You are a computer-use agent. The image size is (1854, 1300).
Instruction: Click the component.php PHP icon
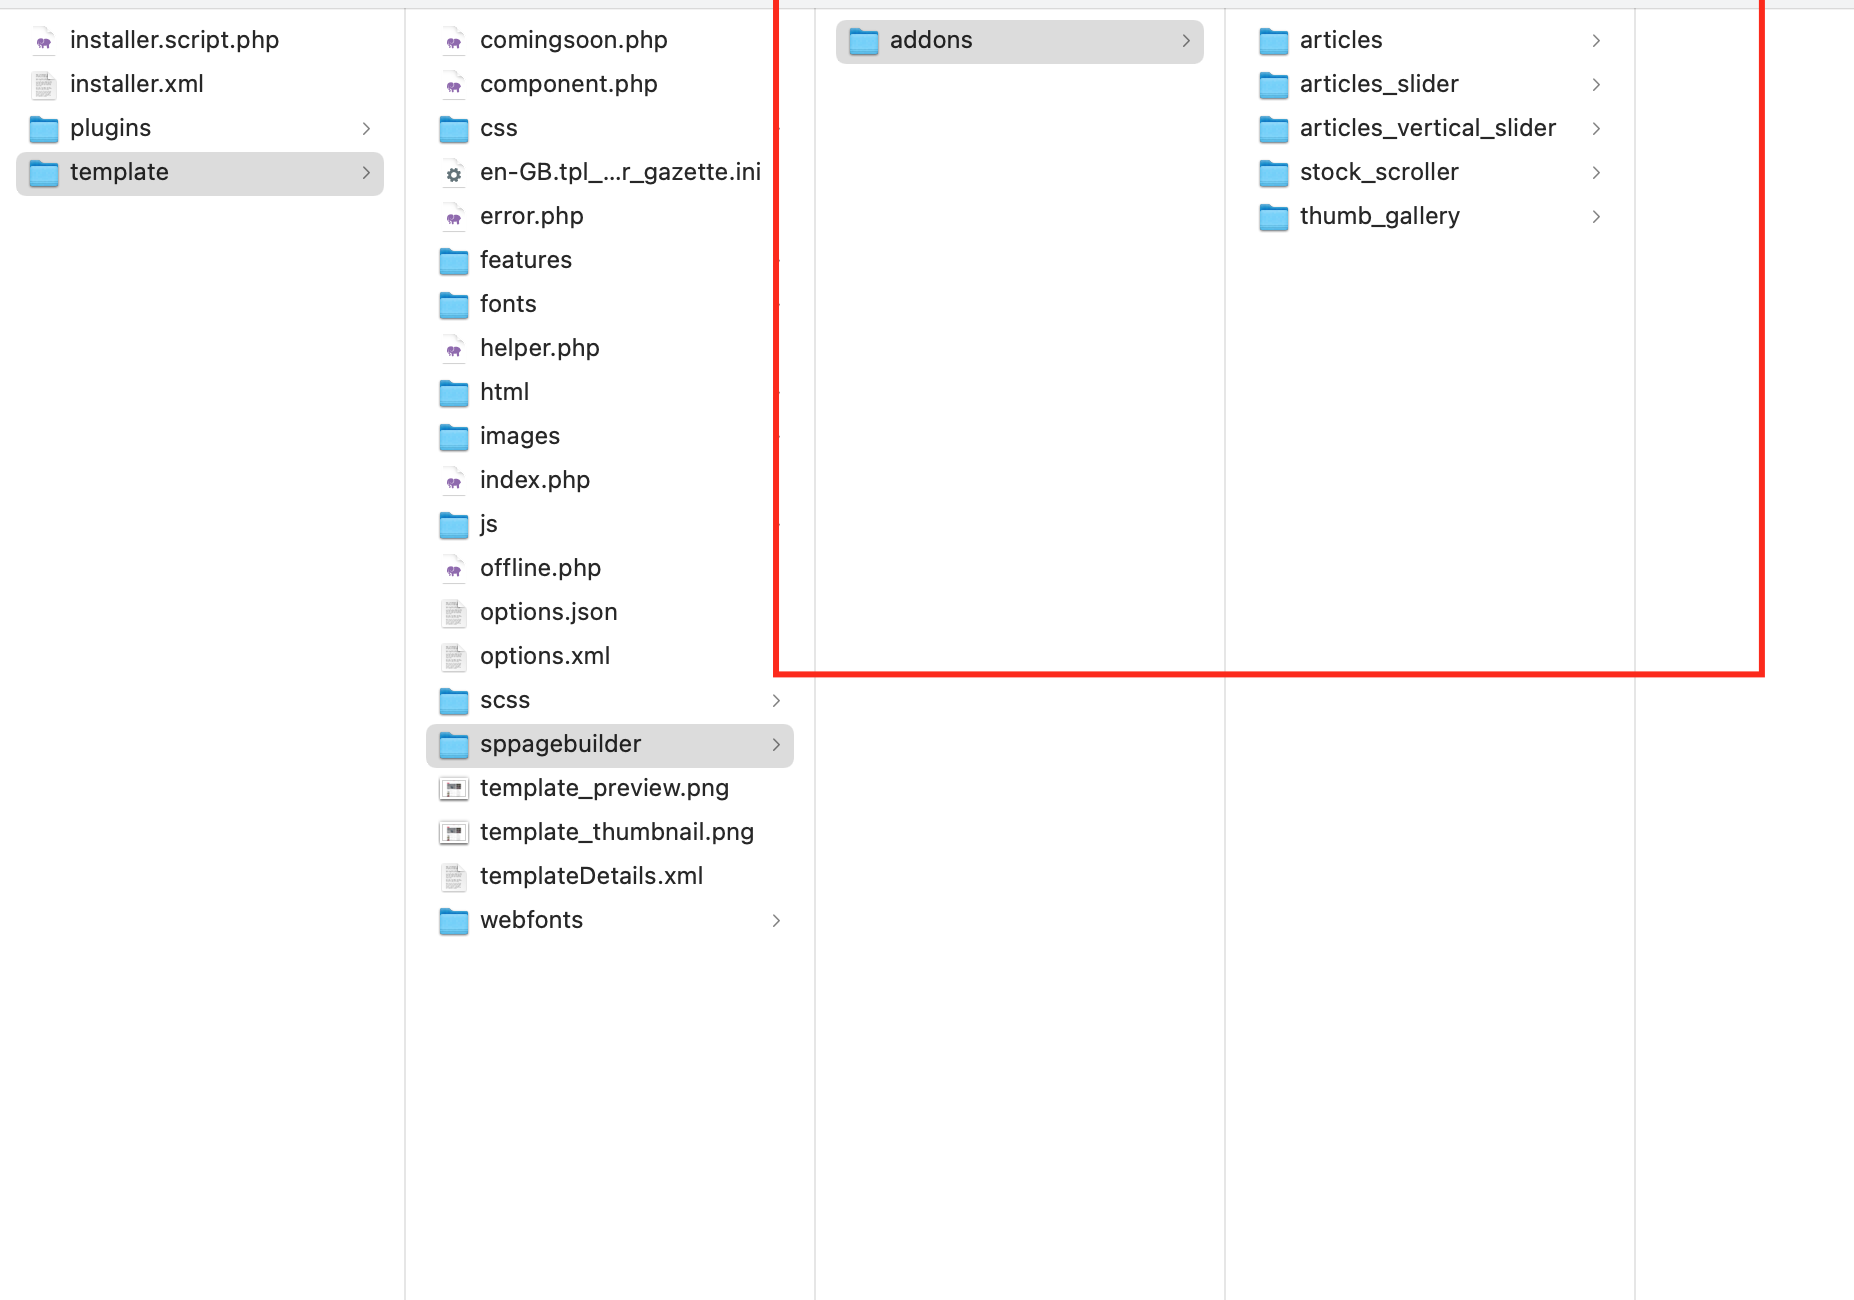453,84
